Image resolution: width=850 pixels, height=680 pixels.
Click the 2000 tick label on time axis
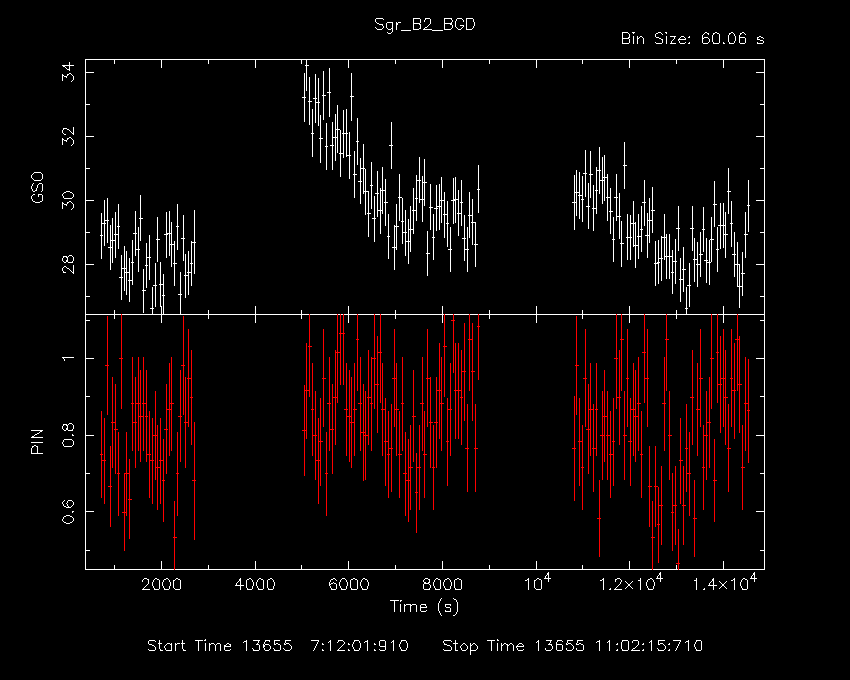(x=161, y=585)
